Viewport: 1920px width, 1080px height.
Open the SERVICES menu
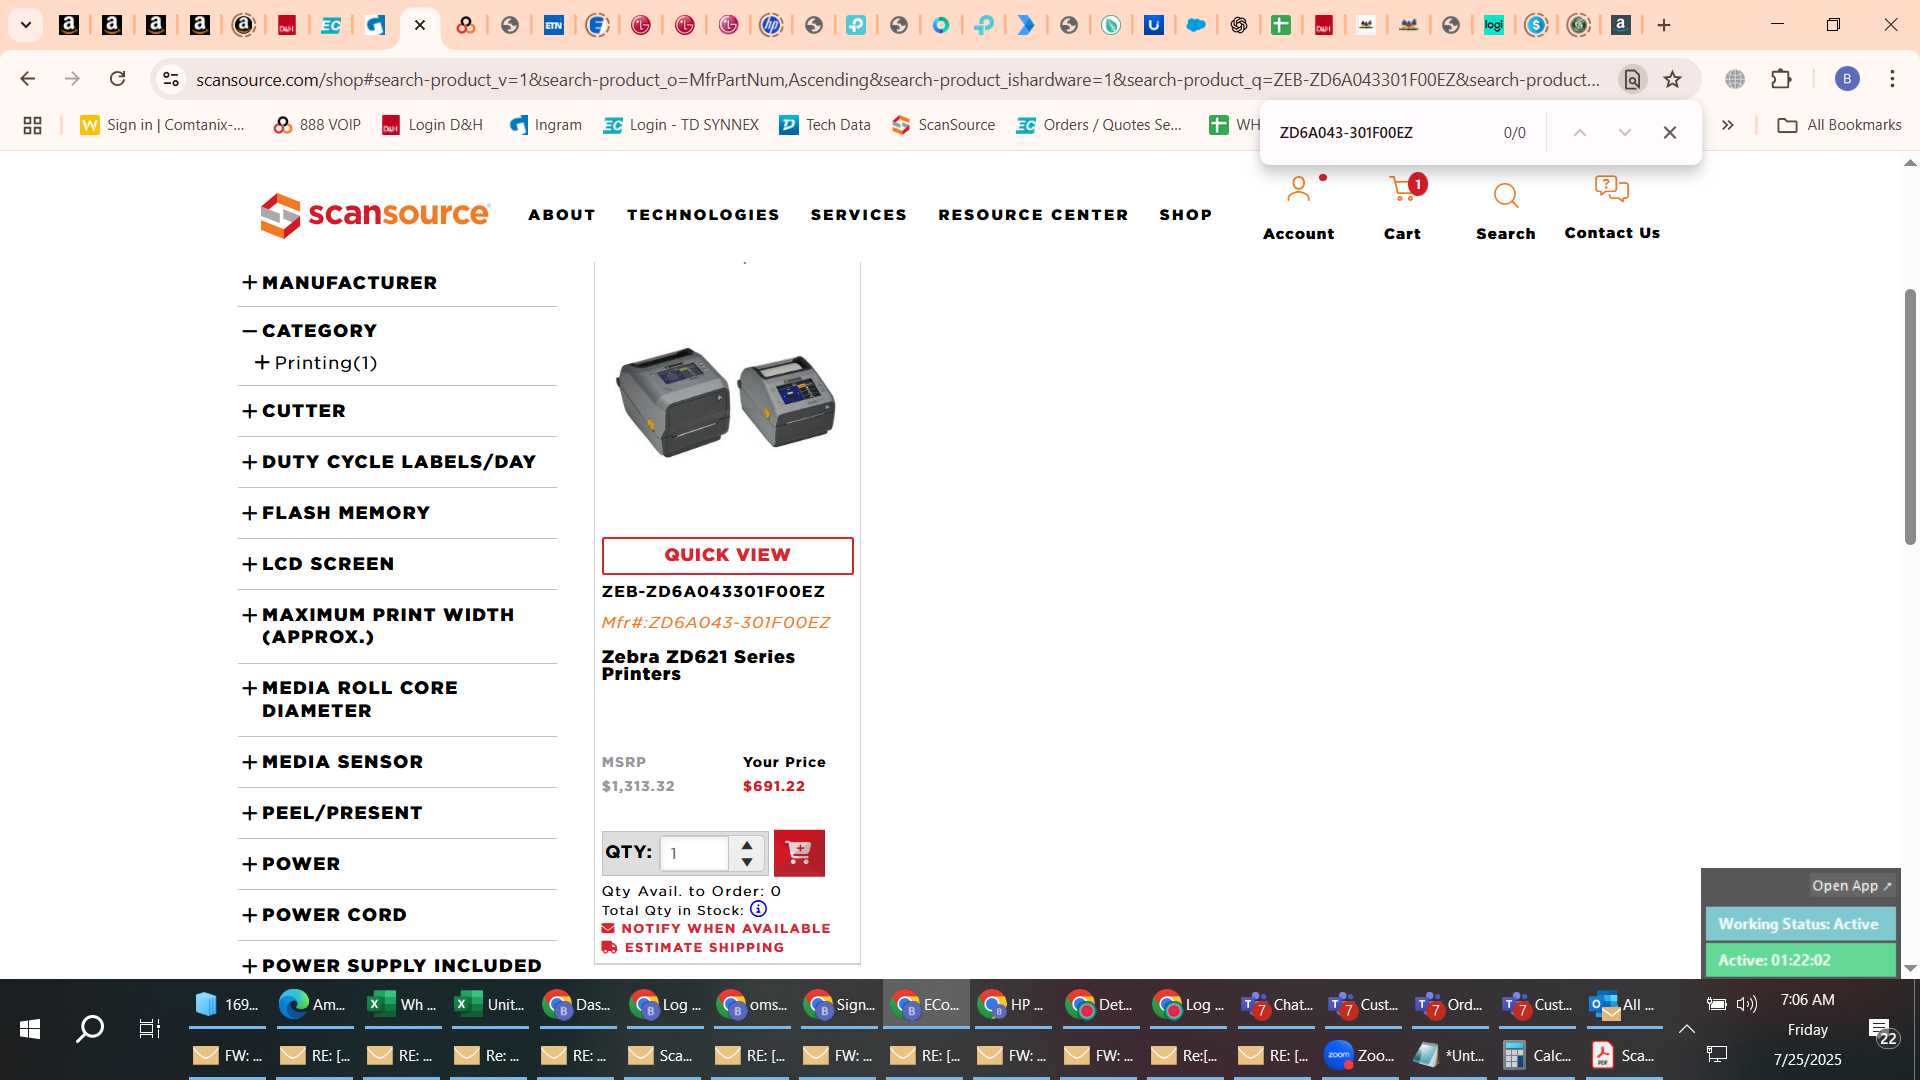859,215
